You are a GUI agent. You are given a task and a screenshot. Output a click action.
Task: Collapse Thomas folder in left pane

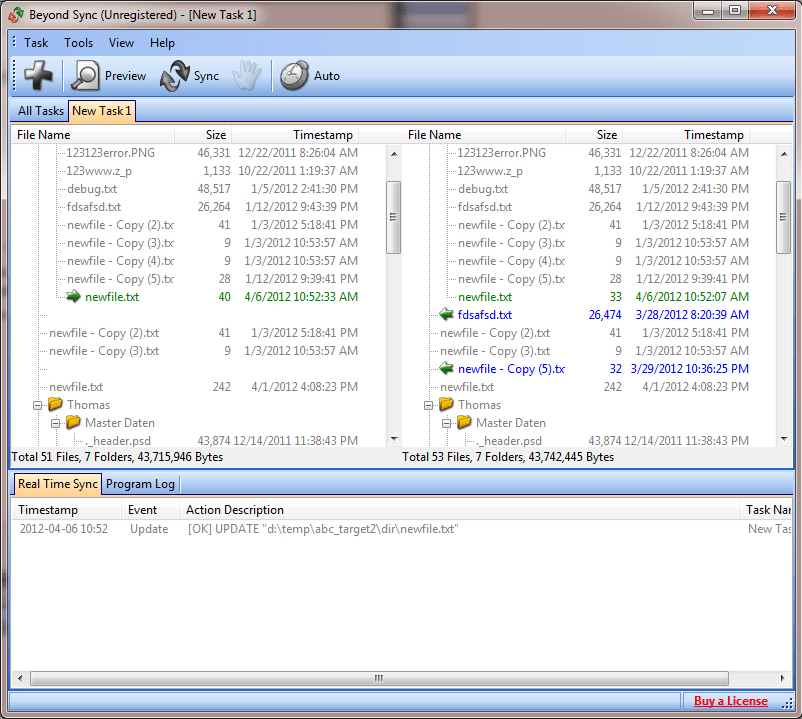[x=37, y=406]
